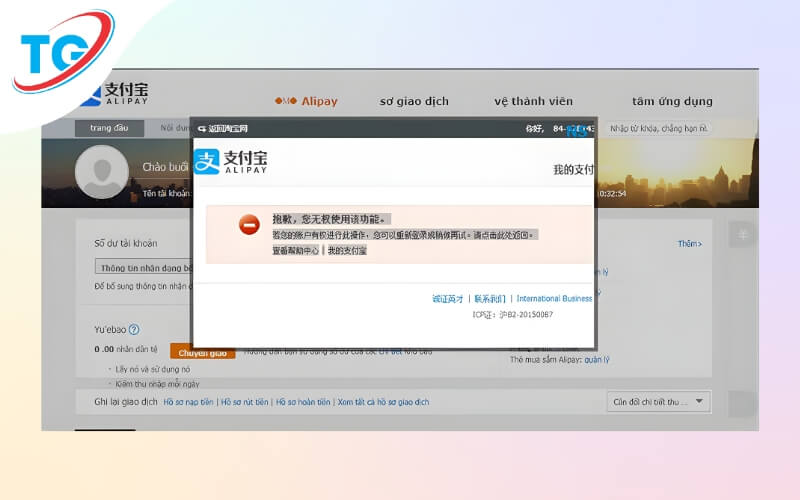Click the orange 'Chuyển giao' button

click(203, 353)
